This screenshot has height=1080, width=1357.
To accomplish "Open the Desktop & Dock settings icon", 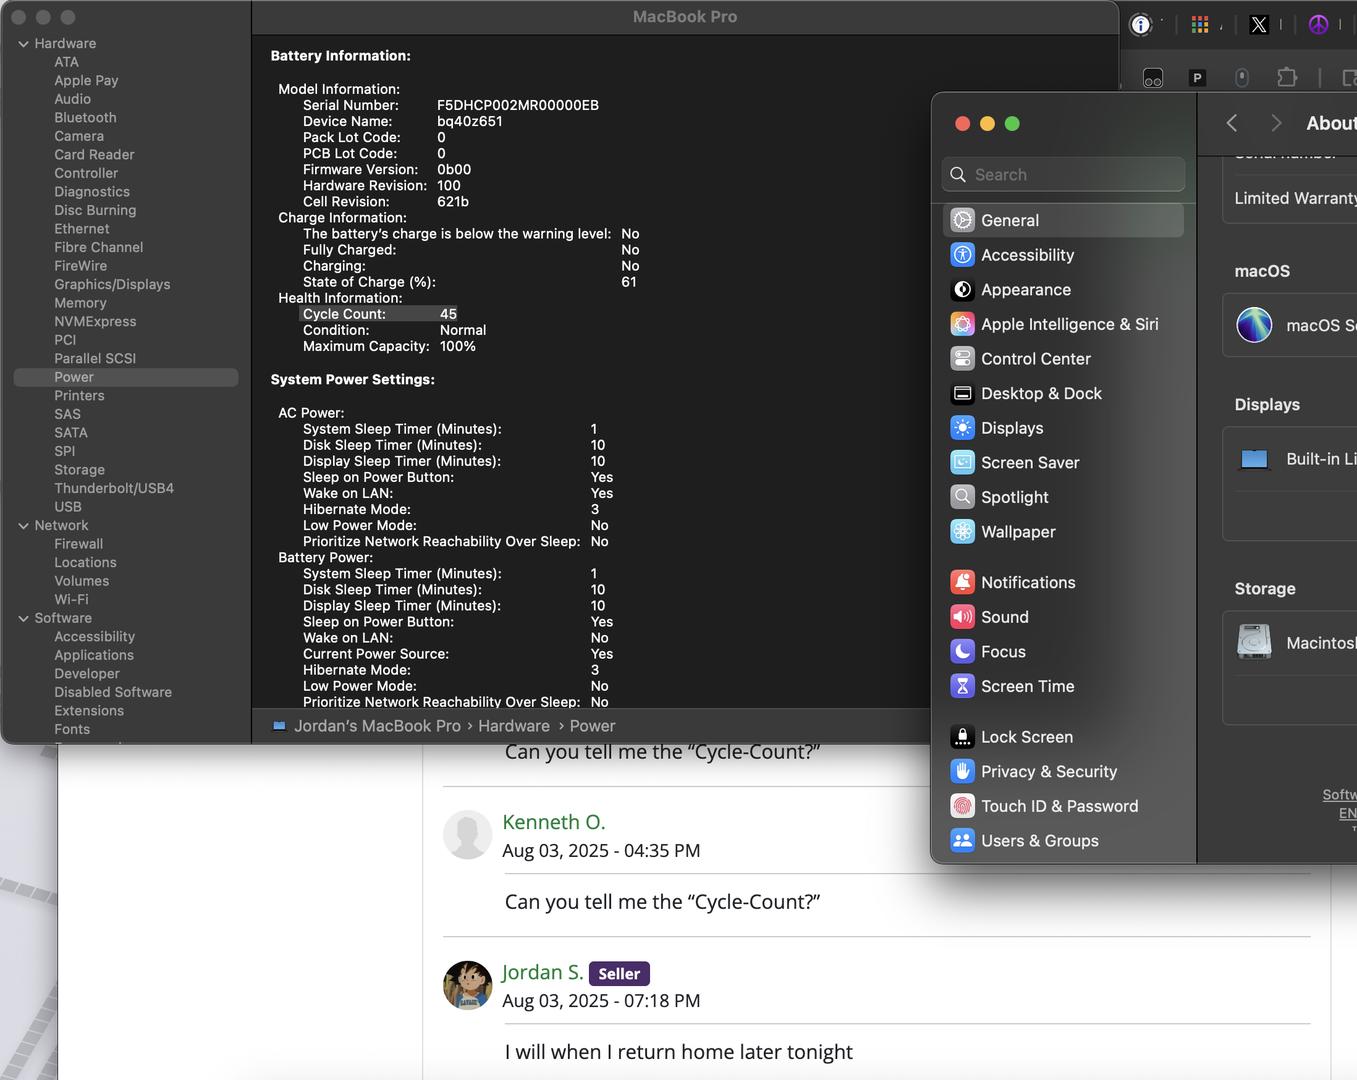I will coord(962,394).
